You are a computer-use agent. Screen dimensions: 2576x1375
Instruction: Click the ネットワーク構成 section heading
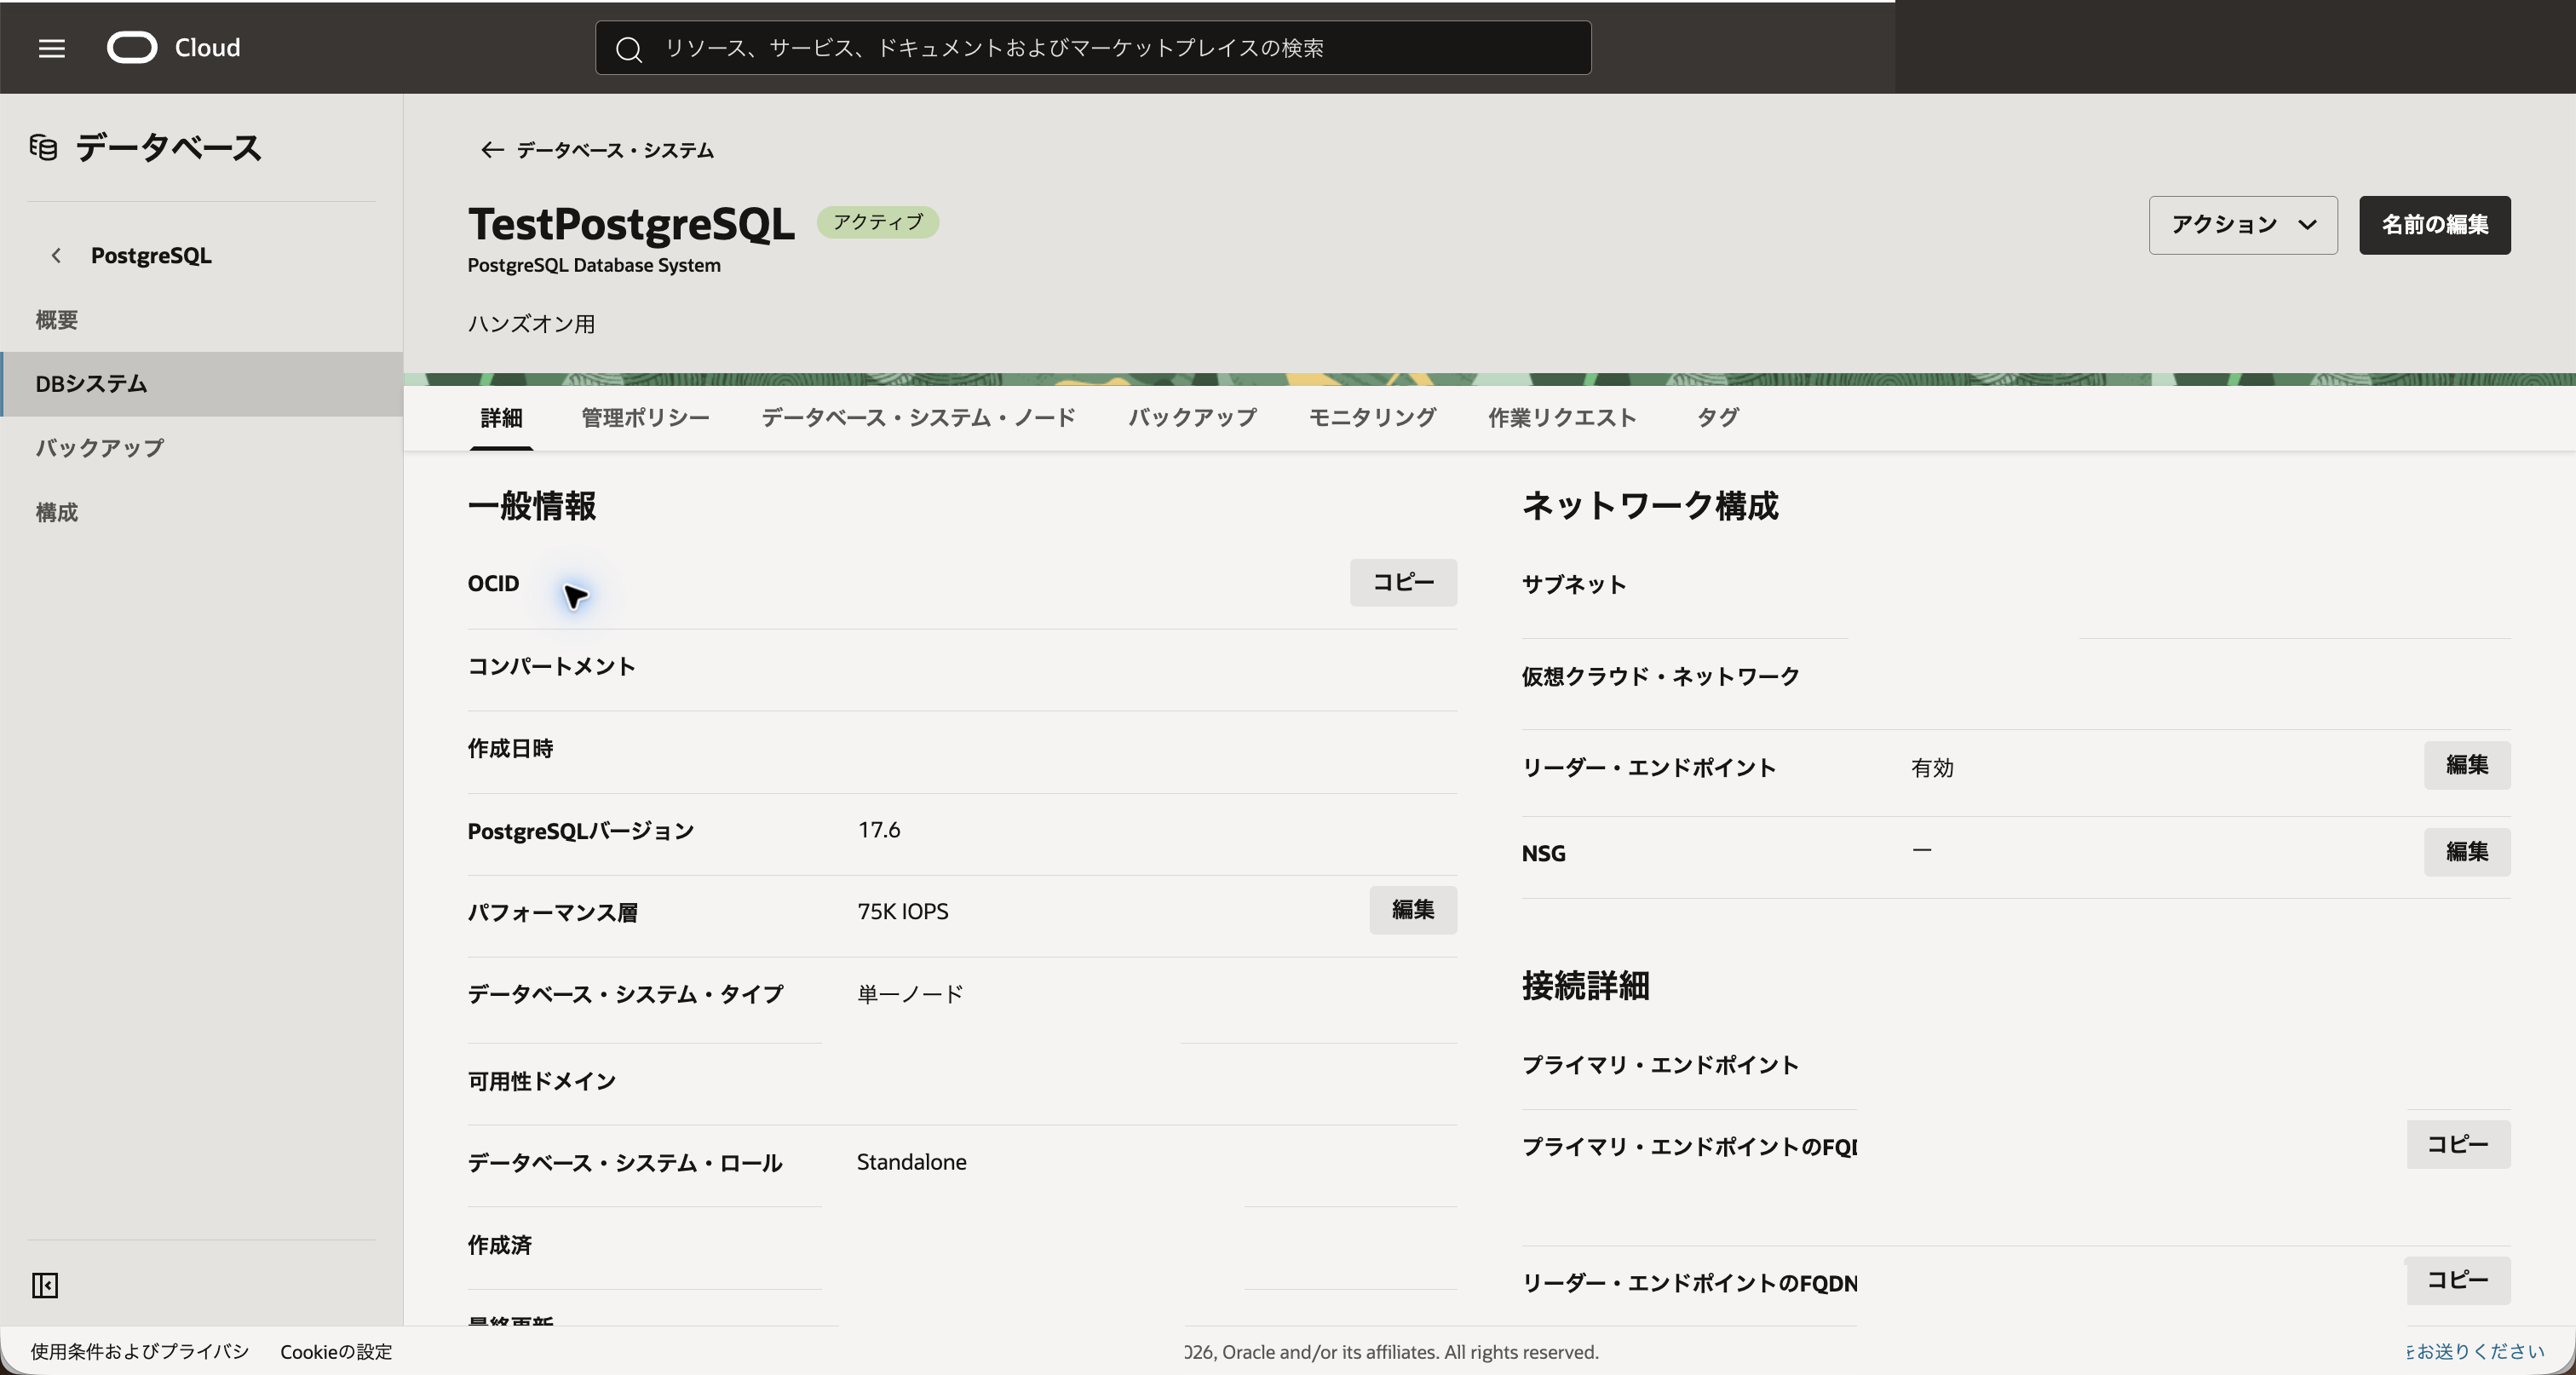click(1650, 506)
